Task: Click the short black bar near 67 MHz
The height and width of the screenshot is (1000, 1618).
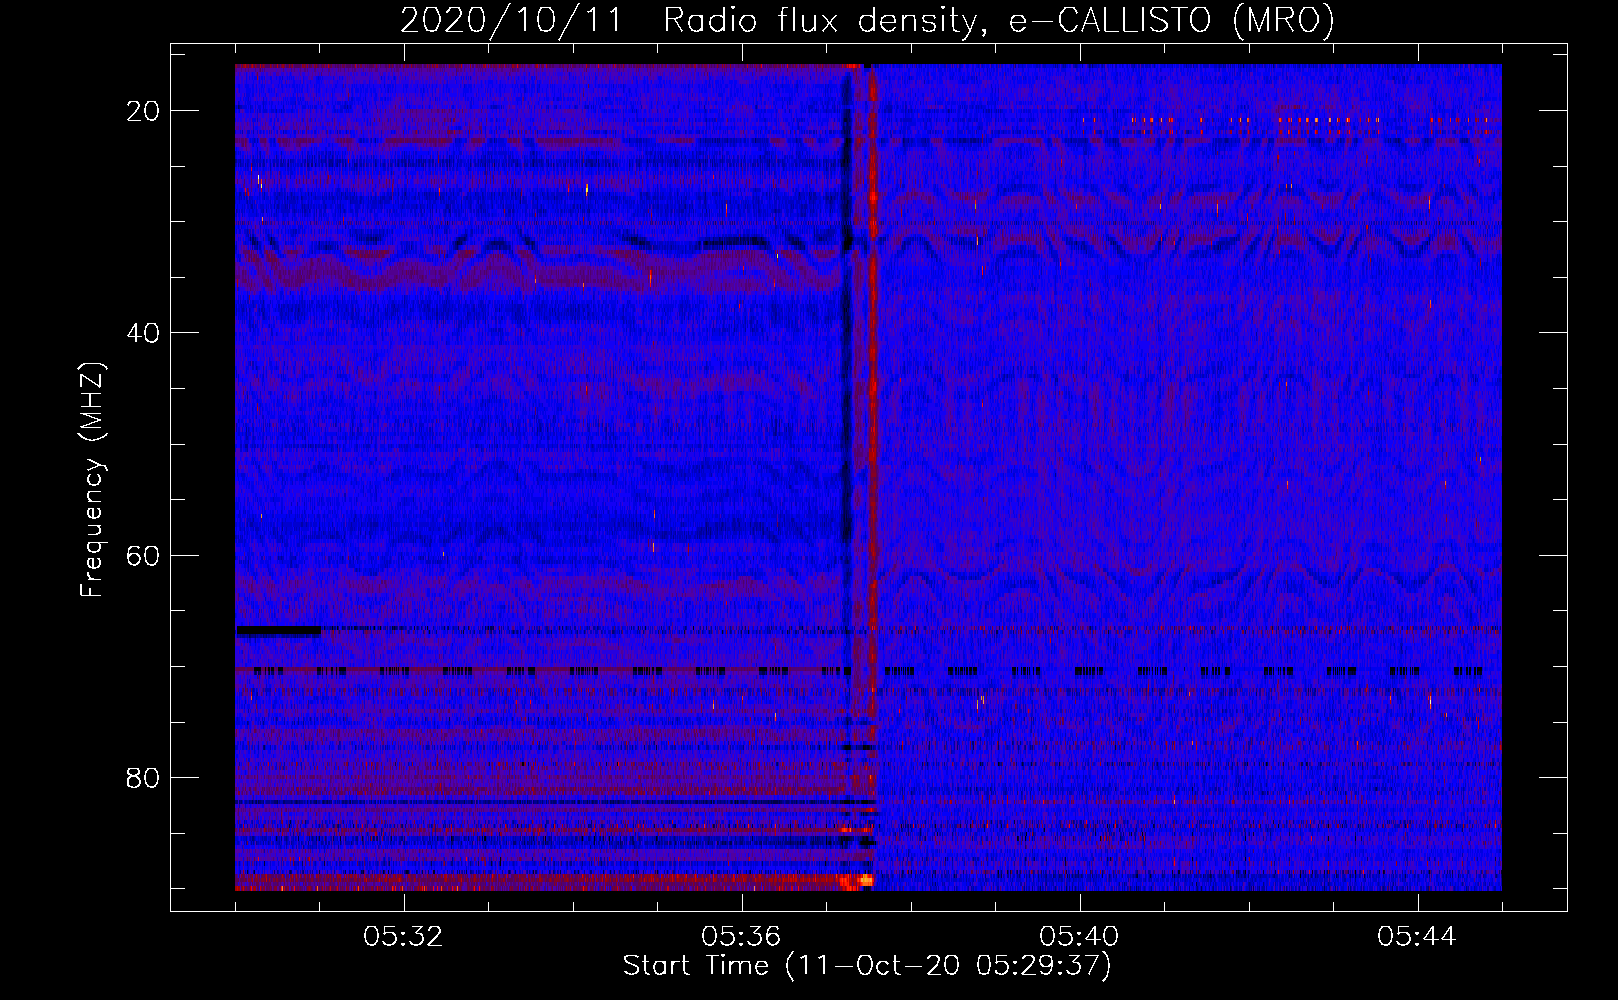Action: coord(279,631)
